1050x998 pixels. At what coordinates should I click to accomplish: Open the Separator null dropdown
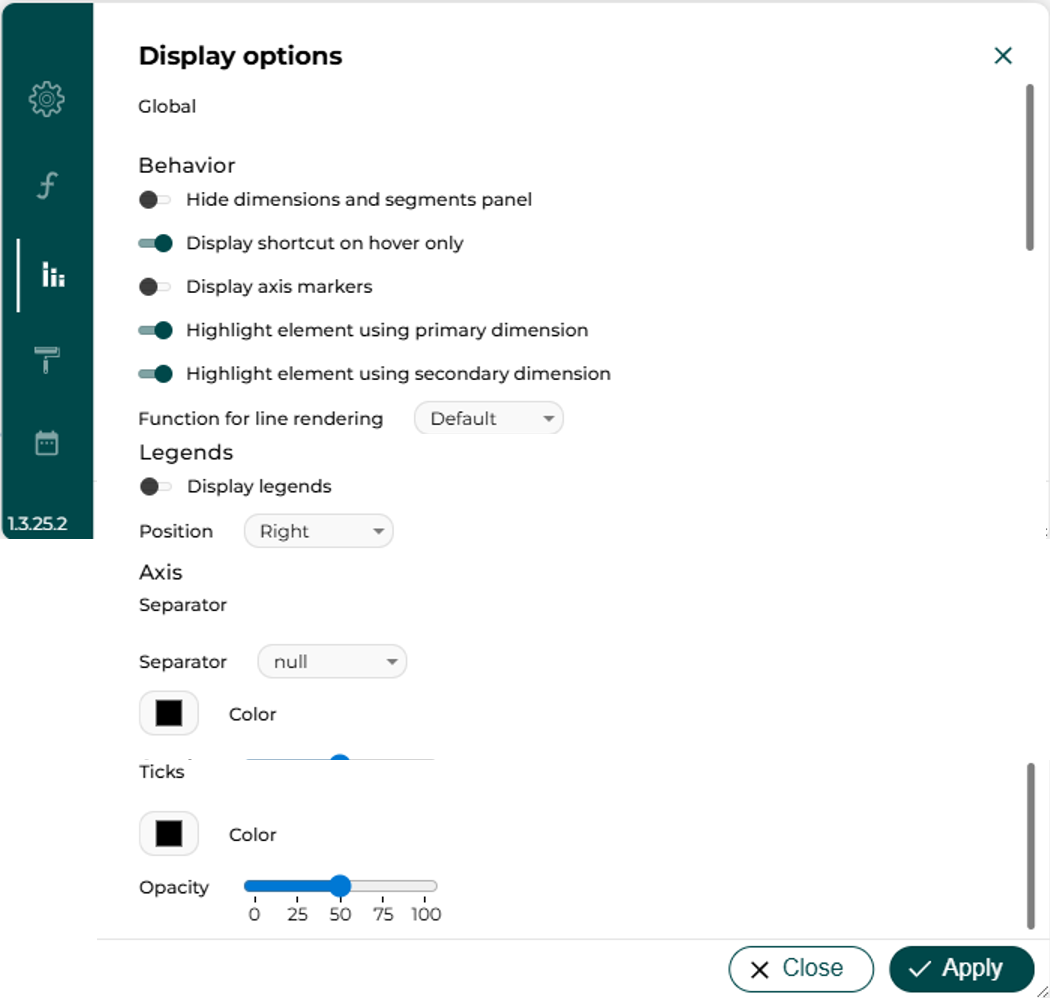tap(332, 662)
